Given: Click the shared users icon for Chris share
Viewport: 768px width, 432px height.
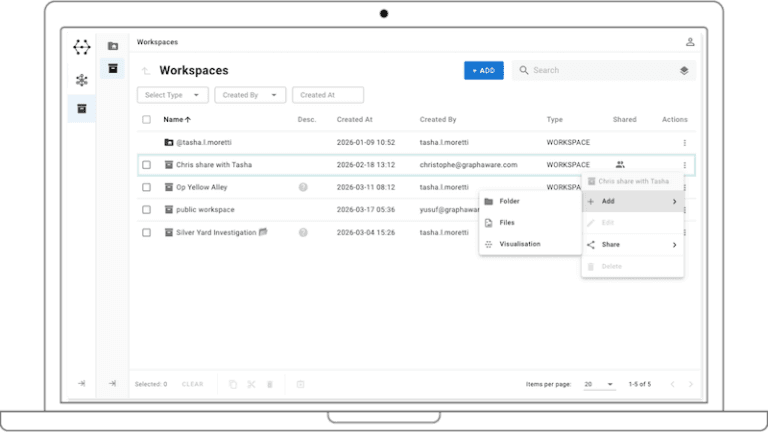Looking at the screenshot, I should click(x=620, y=164).
